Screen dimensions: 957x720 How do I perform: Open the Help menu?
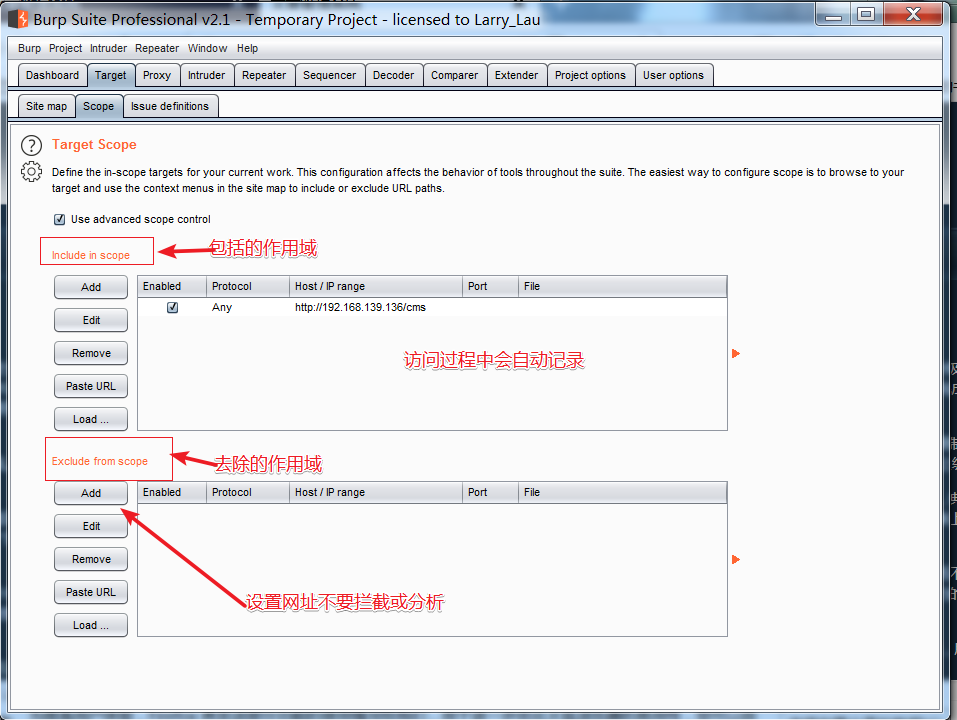pyautogui.click(x=247, y=48)
